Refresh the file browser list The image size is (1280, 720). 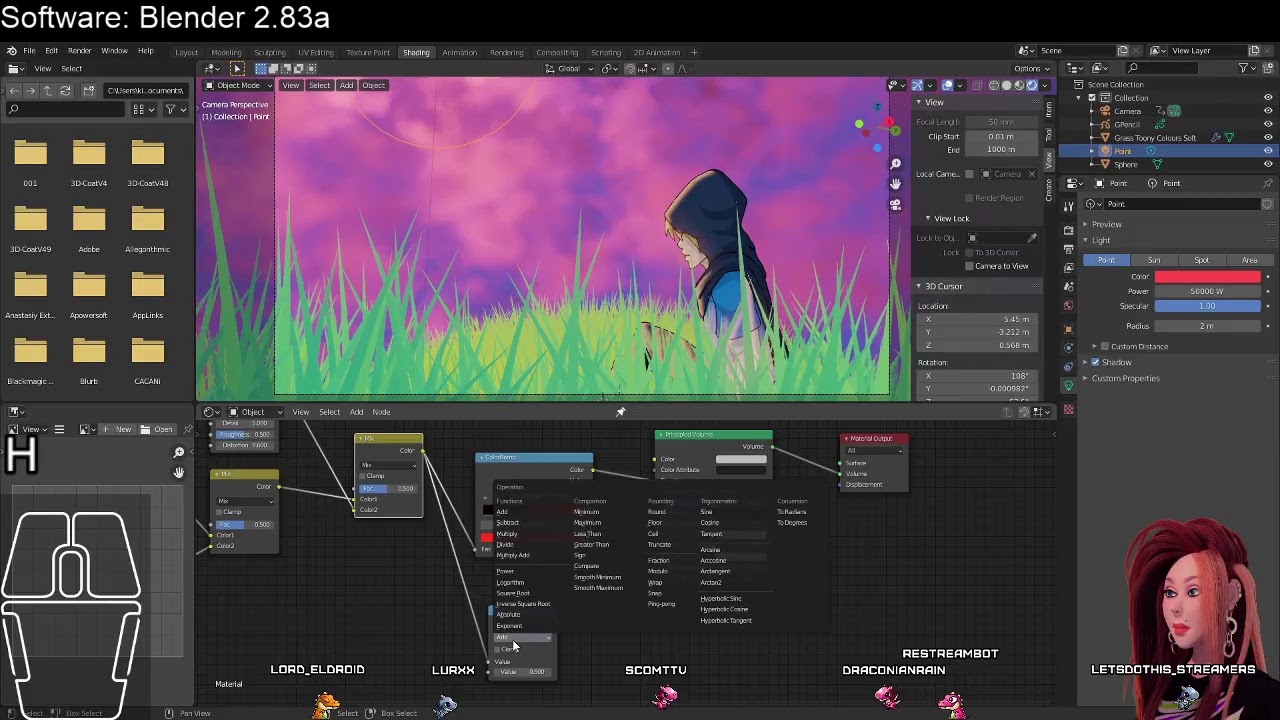click(65, 91)
